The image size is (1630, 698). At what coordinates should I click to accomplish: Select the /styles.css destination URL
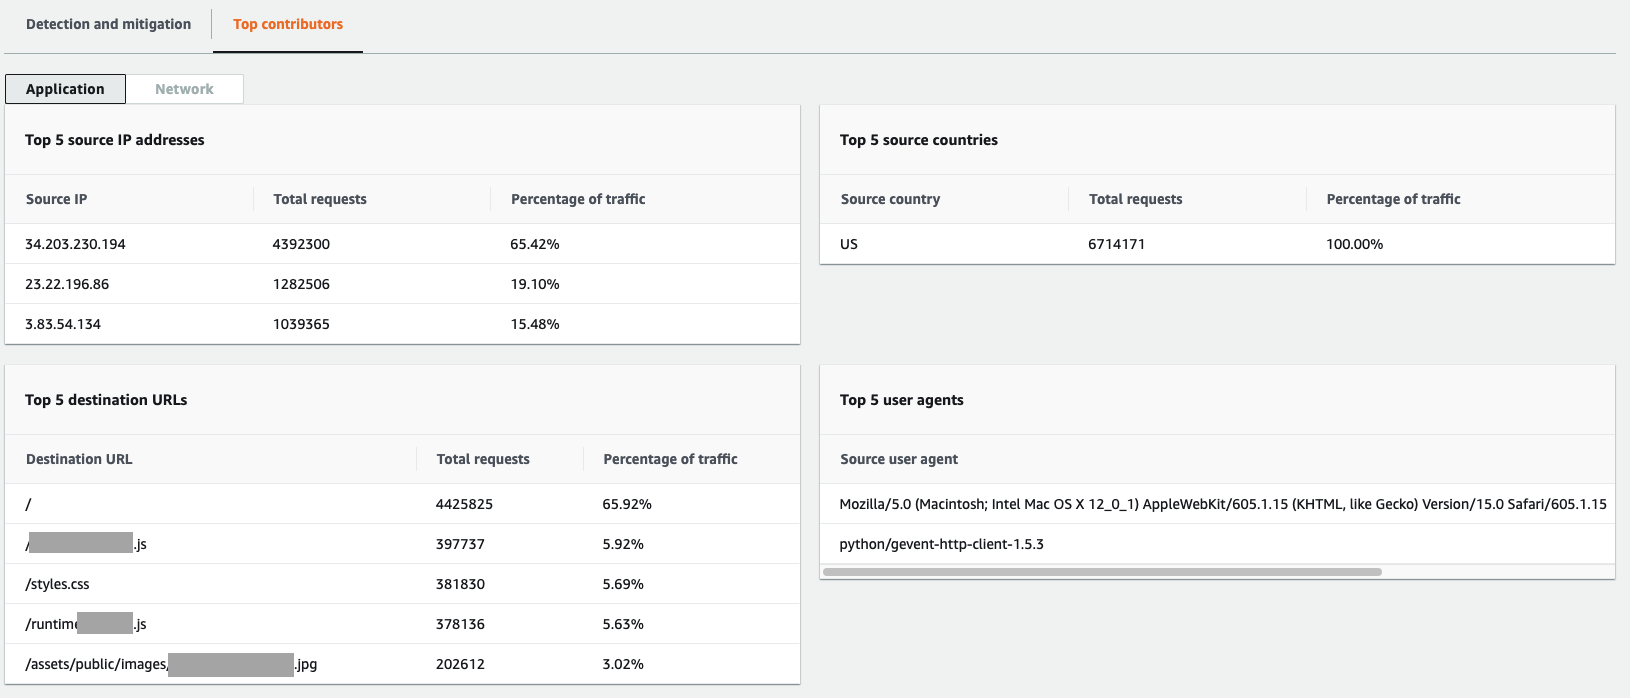click(x=57, y=584)
